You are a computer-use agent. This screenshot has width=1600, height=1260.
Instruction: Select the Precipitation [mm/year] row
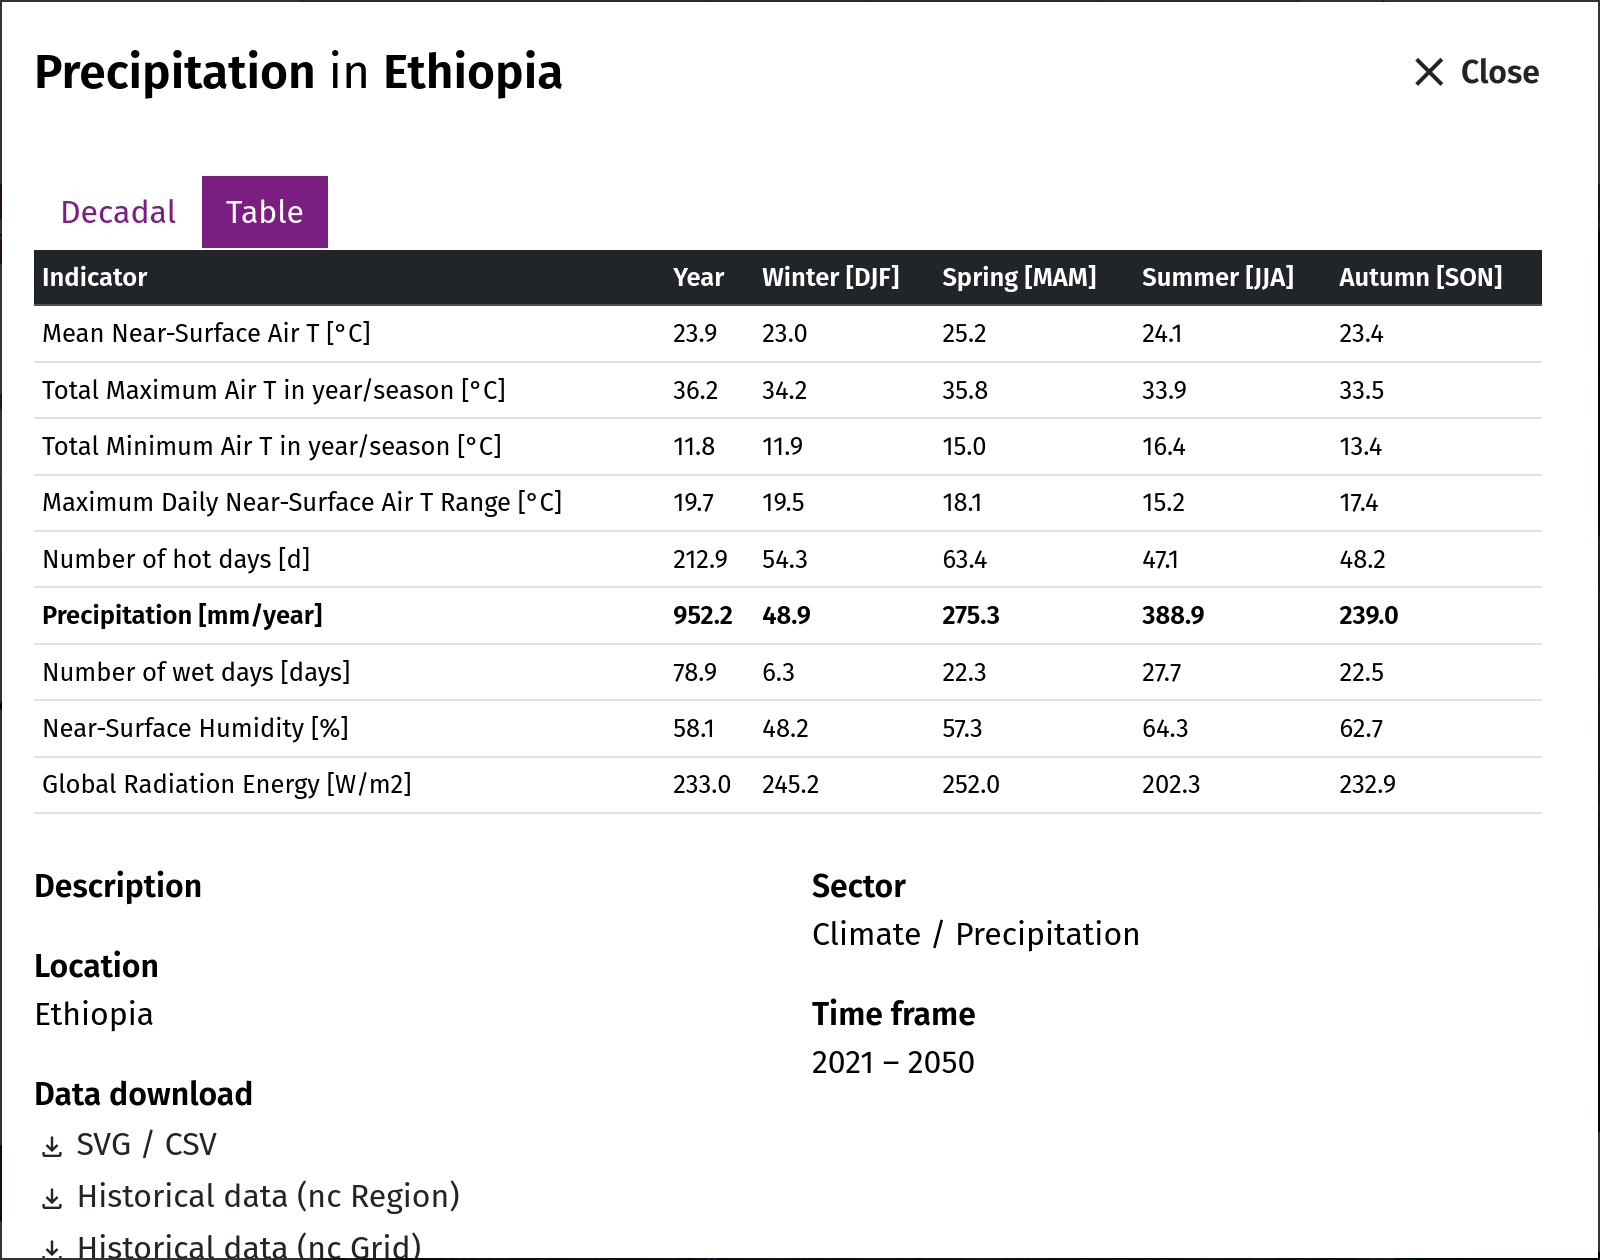pos(788,615)
